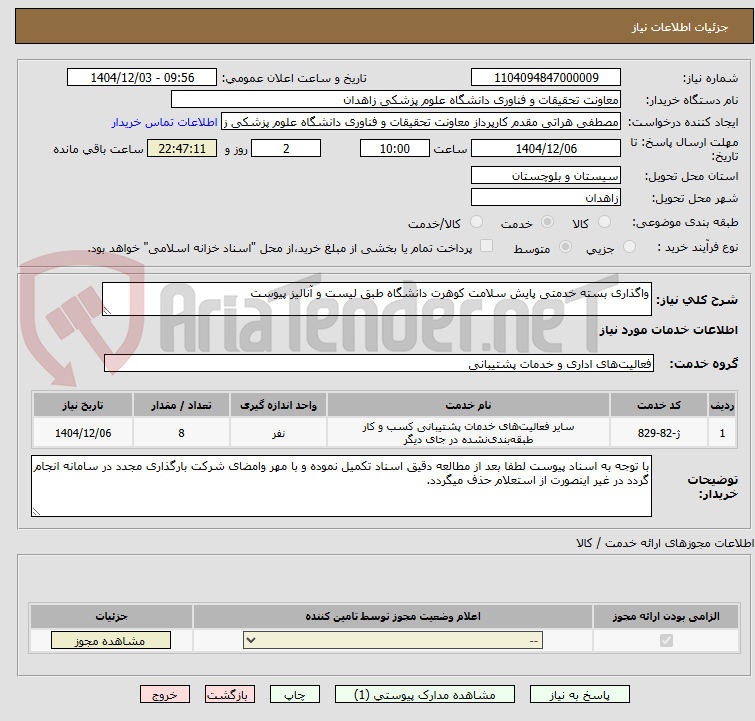The width and height of the screenshot is (755, 721).
Task: Click the تعداد / مقدار column header
Action: 181,405
